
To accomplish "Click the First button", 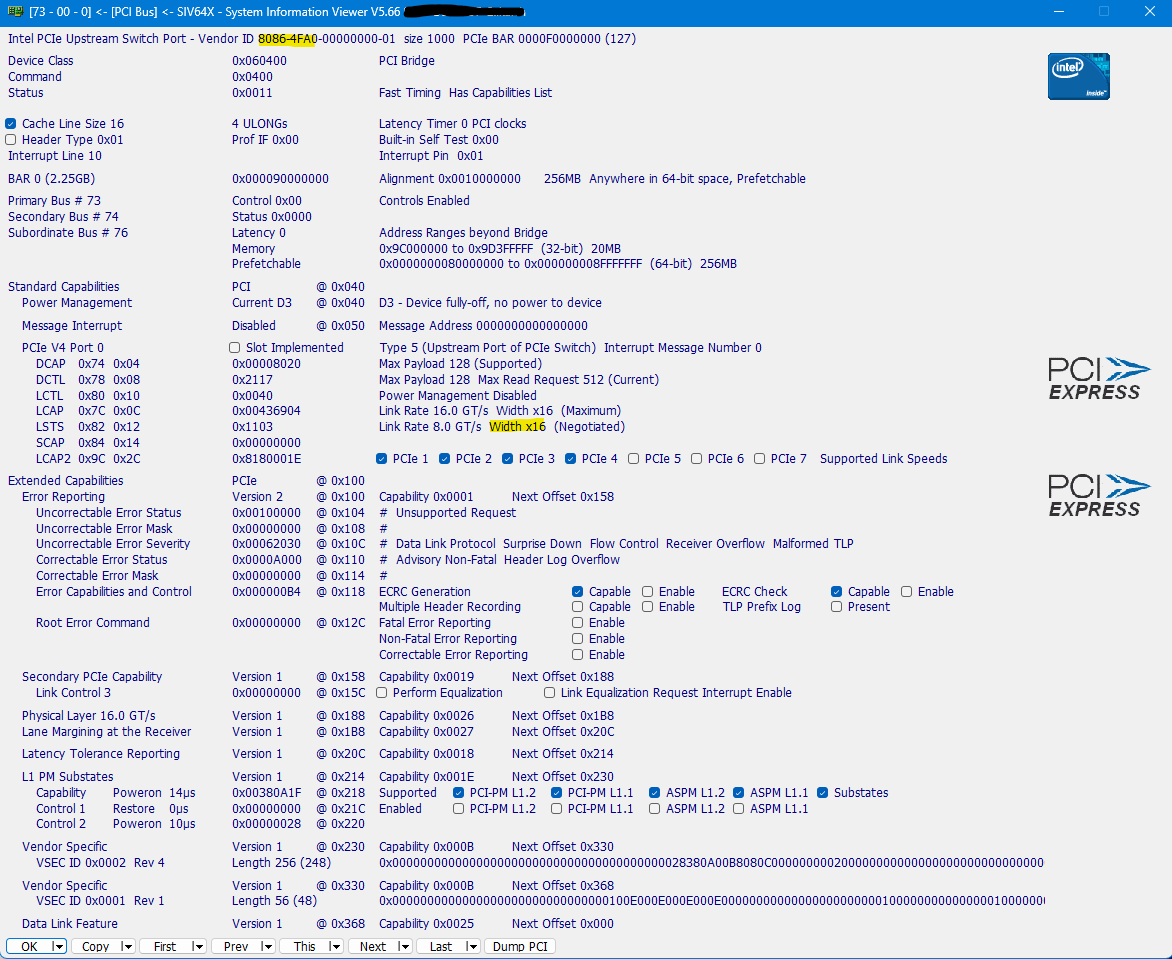I will [165, 946].
